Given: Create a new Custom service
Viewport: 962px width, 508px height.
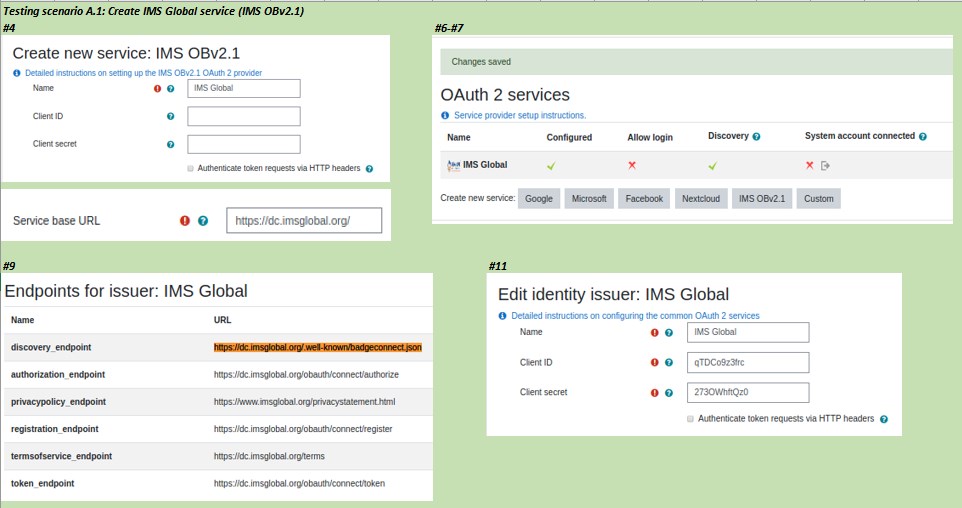Looking at the screenshot, I should pos(818,199).
